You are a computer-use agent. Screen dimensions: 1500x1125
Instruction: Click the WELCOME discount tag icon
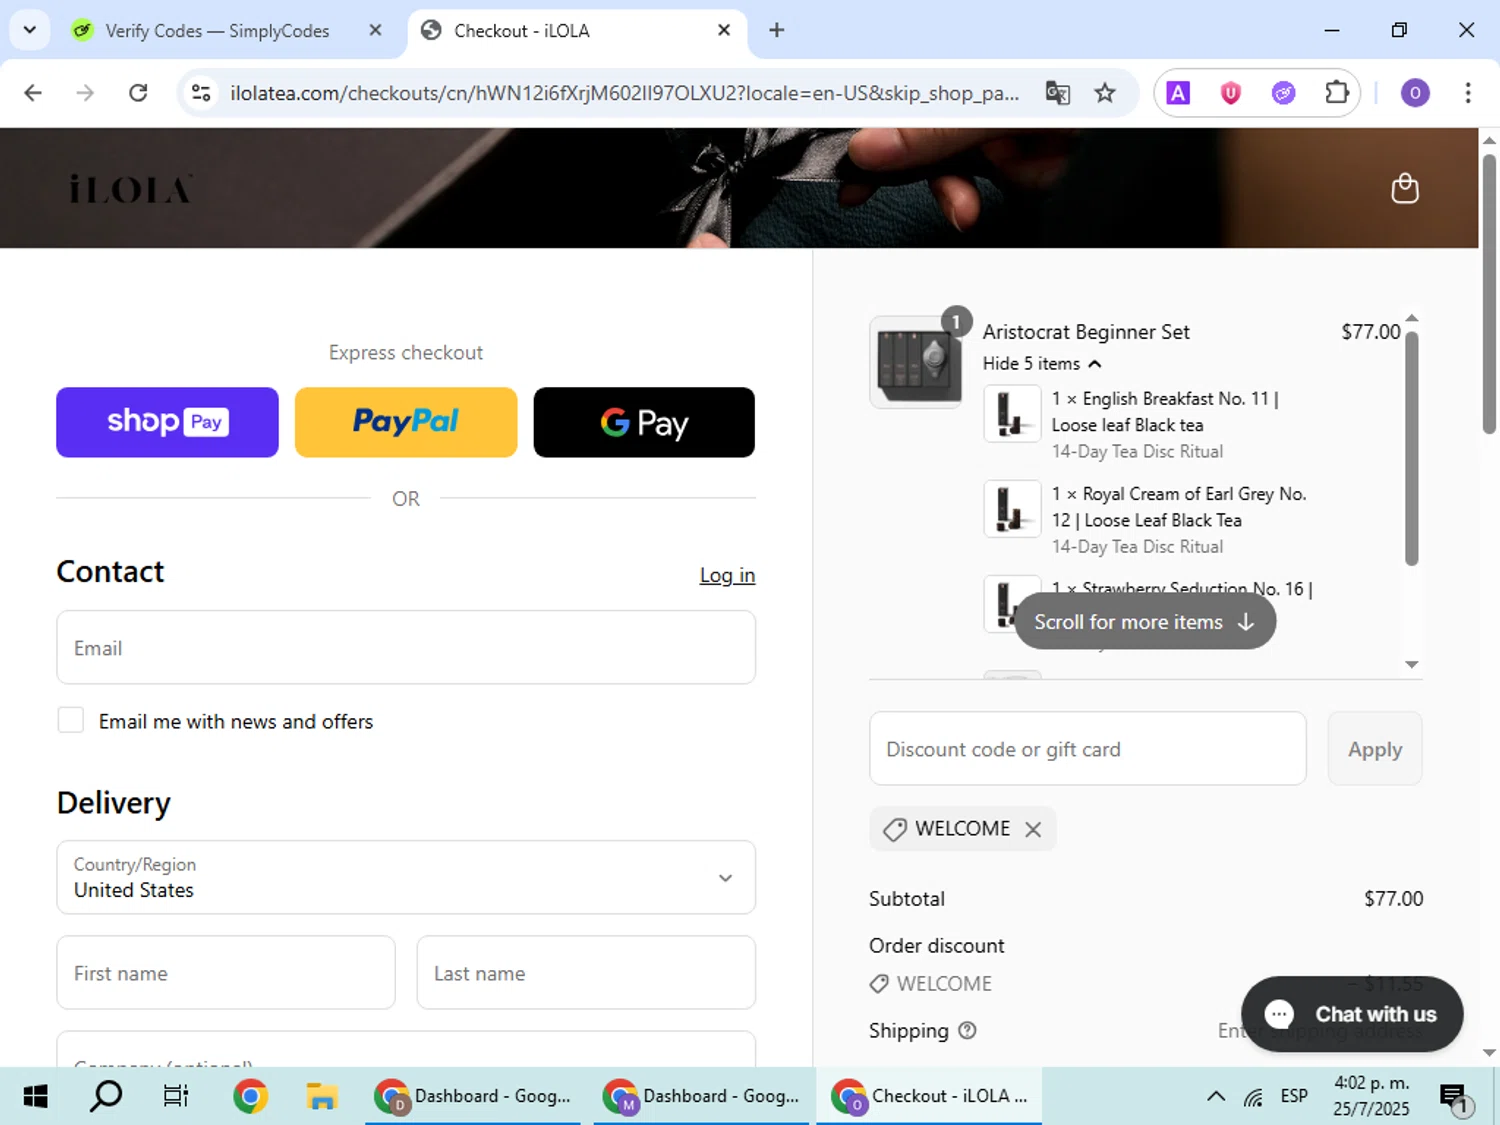pyautogui.click(x=895, y=829)
